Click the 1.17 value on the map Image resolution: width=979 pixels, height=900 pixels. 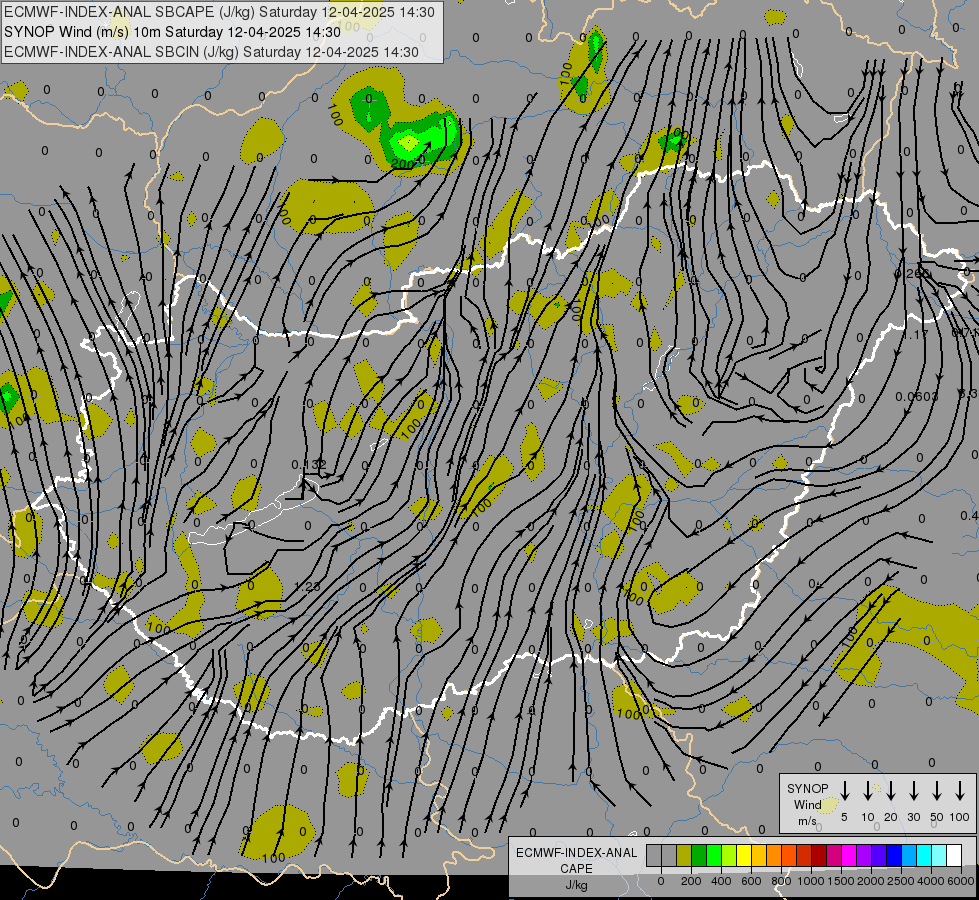pyautogui.click(x=916, y=335)
